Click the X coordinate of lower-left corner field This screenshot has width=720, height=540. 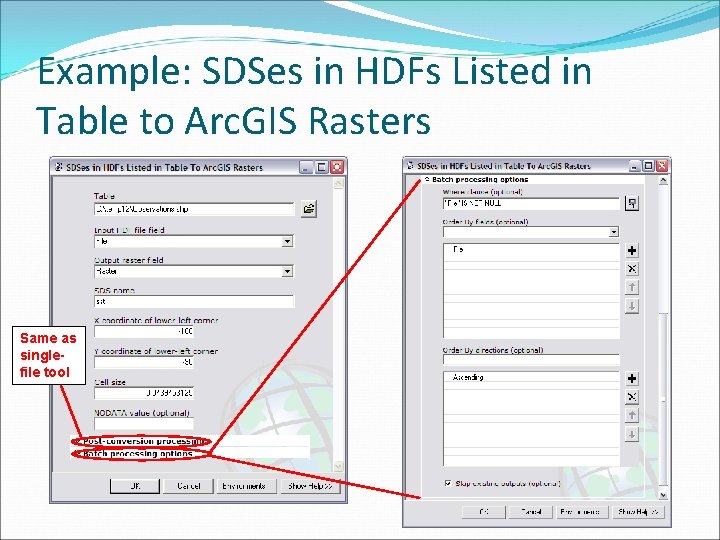click(x=144, y=332)
